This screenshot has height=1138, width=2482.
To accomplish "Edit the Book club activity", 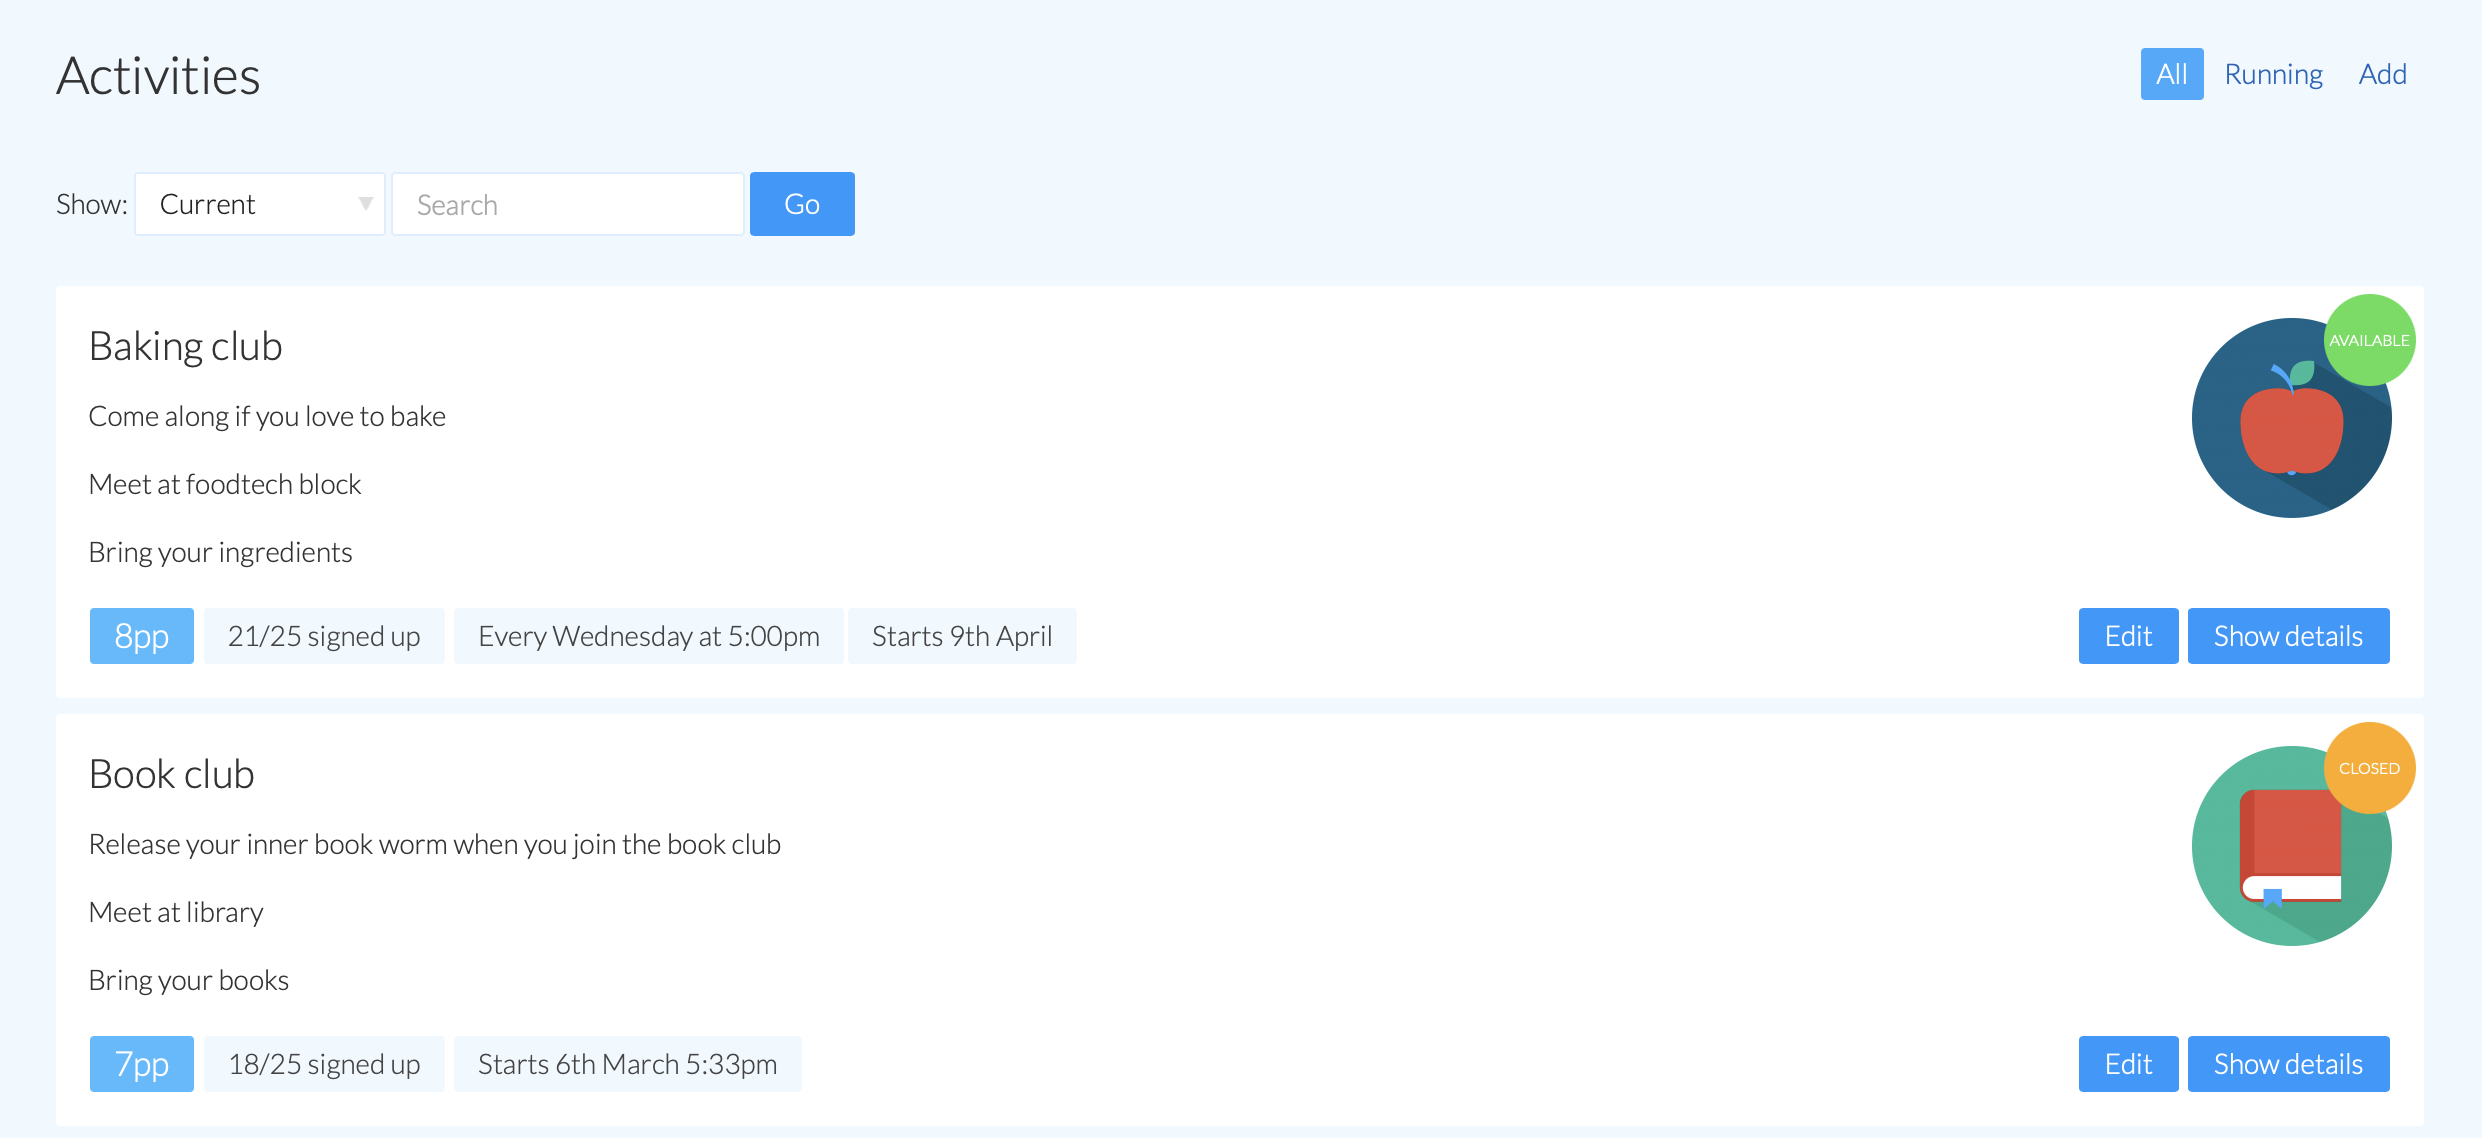I will click(x=2127, y=1064).
